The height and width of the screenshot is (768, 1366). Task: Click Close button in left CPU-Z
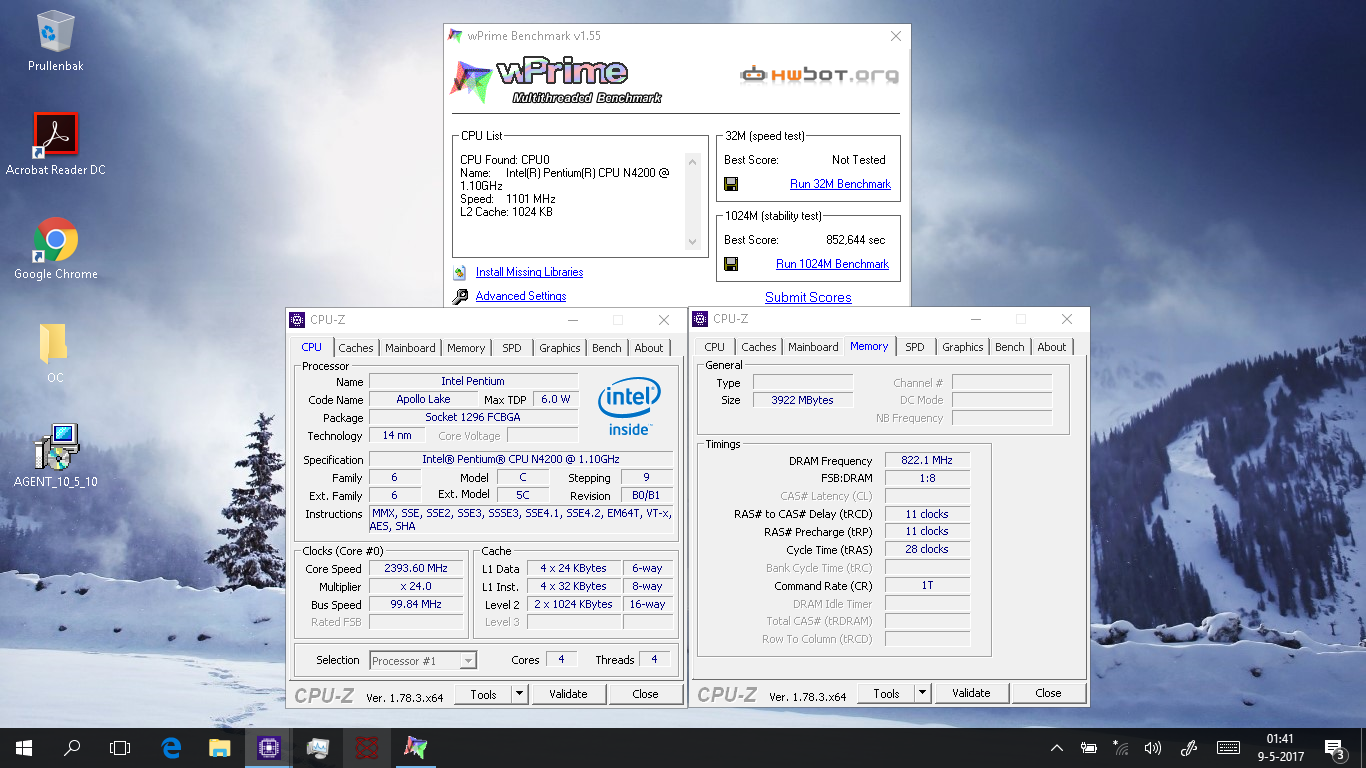click(x=646, y=694)
